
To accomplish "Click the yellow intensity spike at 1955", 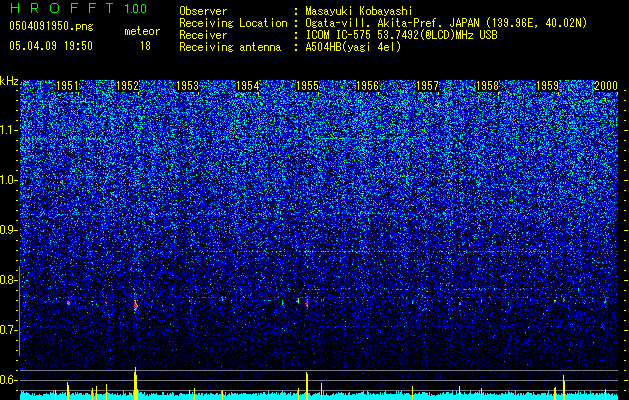I will 307,386.
